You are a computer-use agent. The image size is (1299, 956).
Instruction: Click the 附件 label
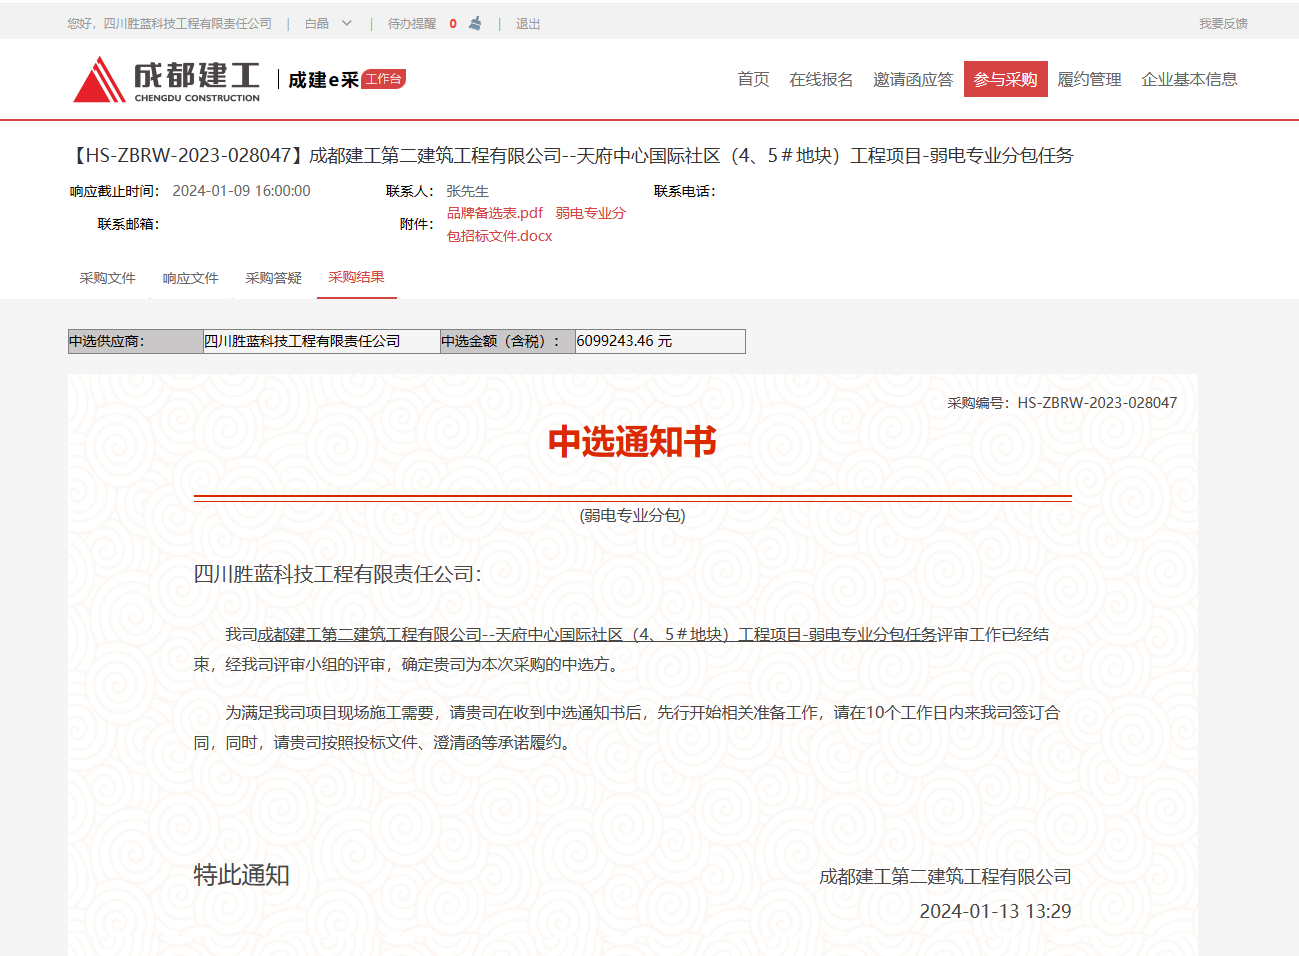pos(417,224)
